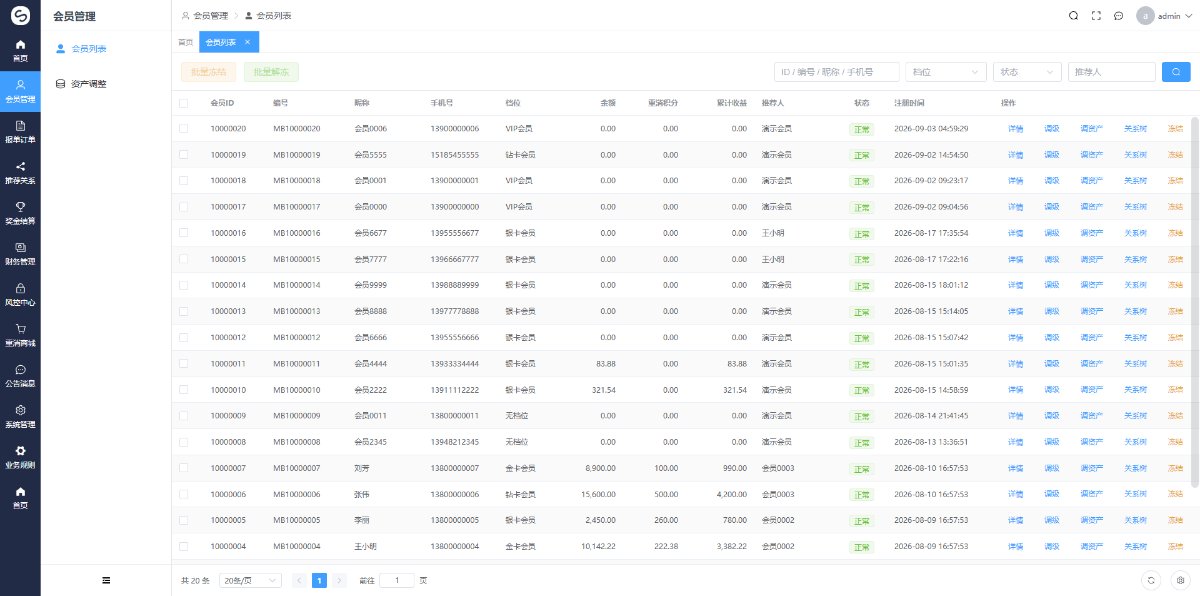The height and width of the screenshot is (596, 1200).
Task: Open the 复消商城 cart icon
Action: tap(20, 328)
